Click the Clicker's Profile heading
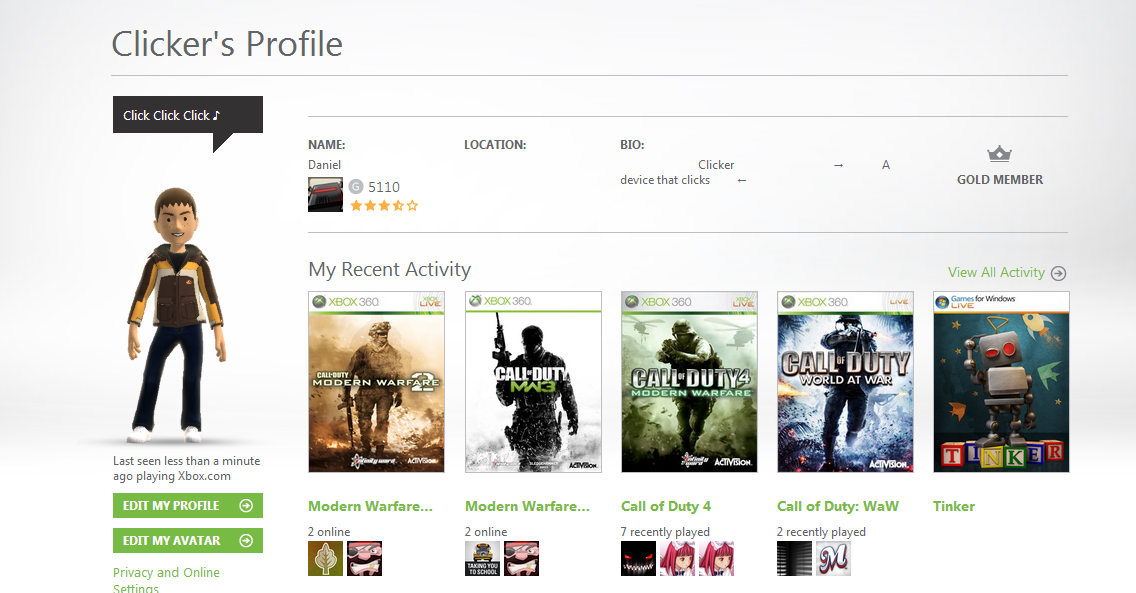The height and width of the screenshot is (593, 1136). click(227, 44)
